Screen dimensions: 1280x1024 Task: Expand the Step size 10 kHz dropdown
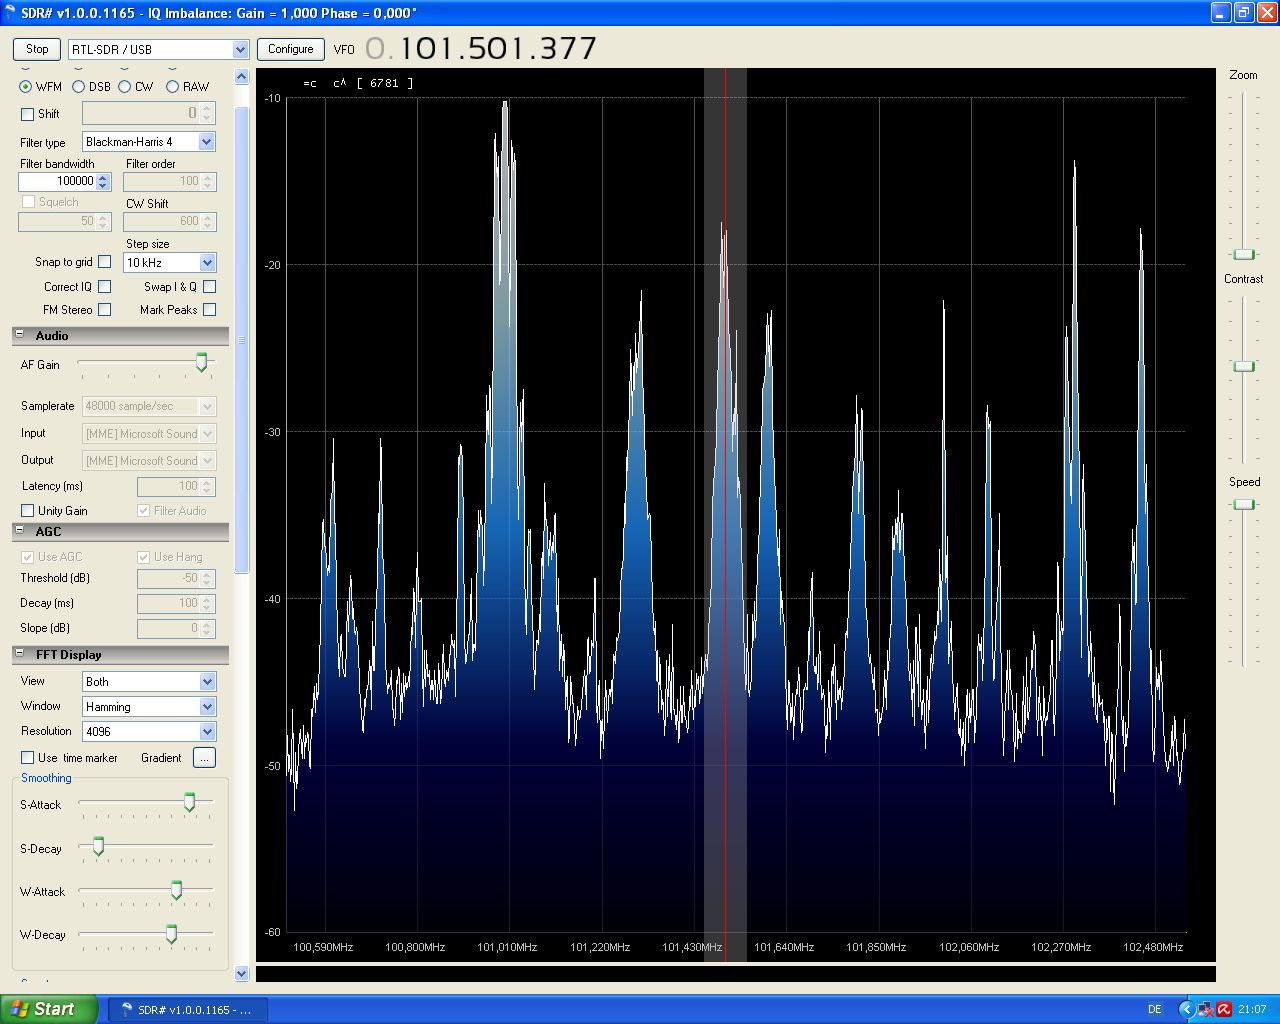[x=207, y=263]
